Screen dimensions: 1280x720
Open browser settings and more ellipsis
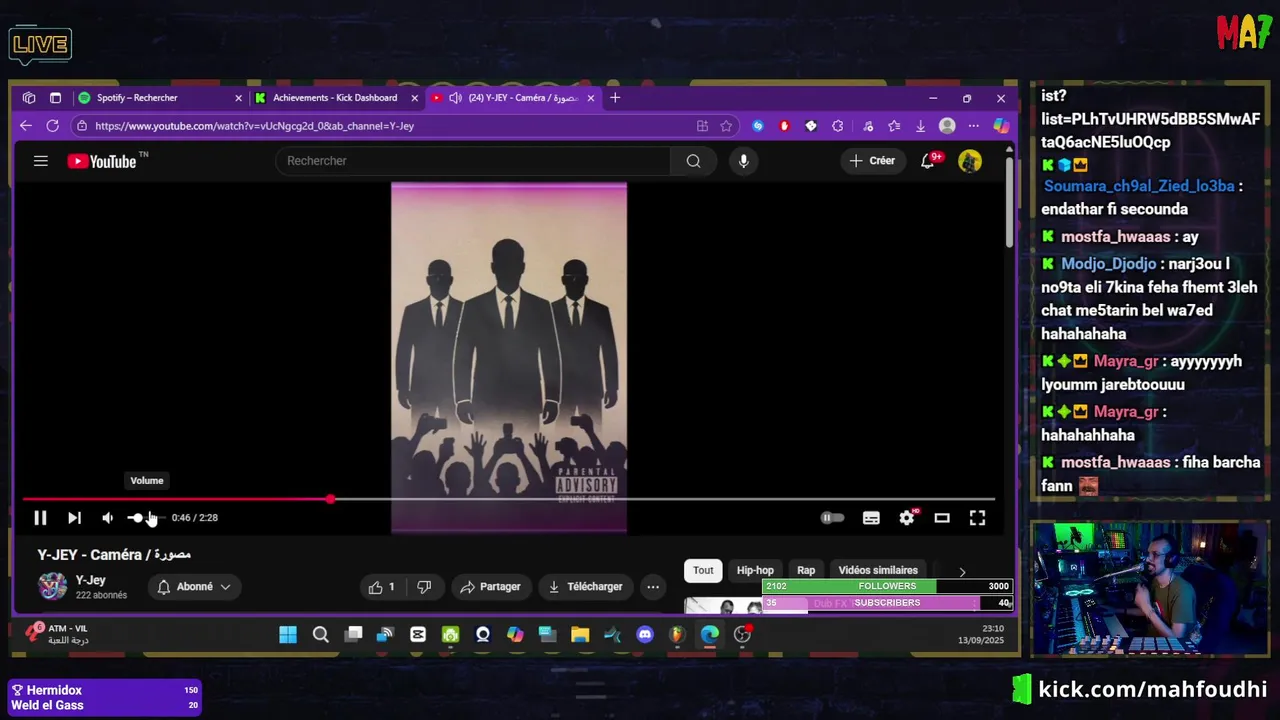973,126
